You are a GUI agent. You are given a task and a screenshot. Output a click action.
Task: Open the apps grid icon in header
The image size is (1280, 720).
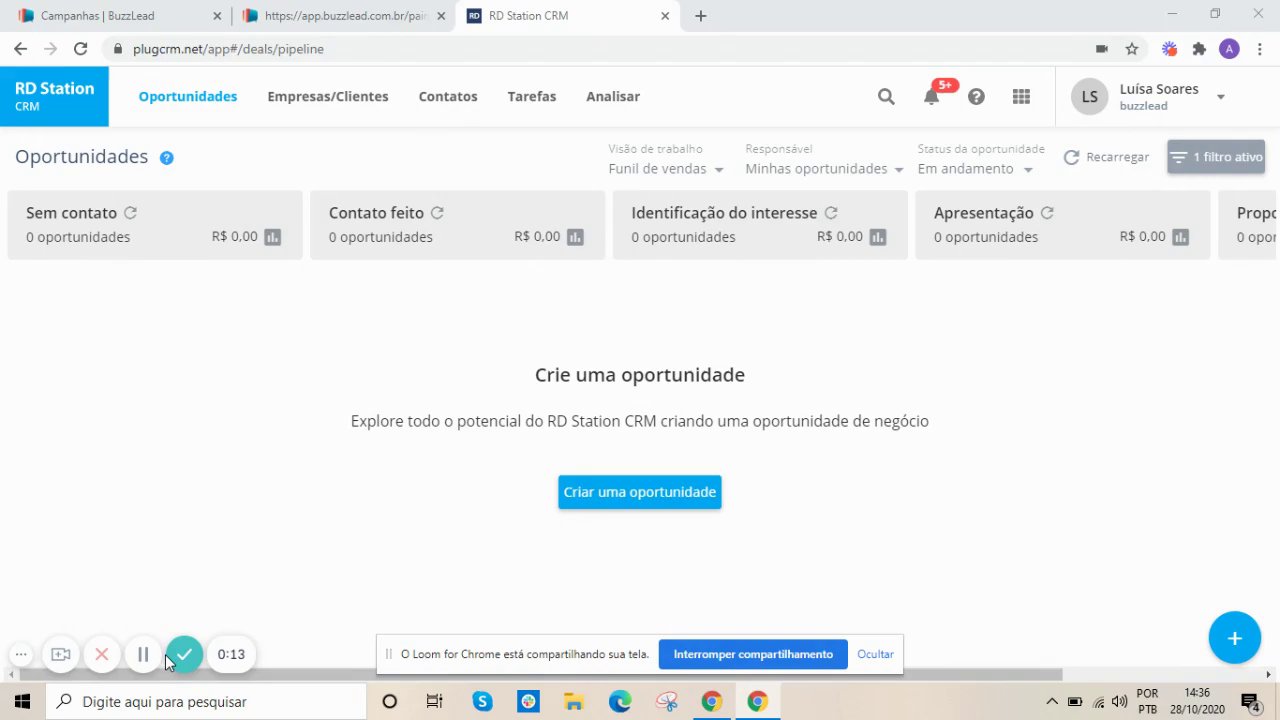tap(1021, 96)
